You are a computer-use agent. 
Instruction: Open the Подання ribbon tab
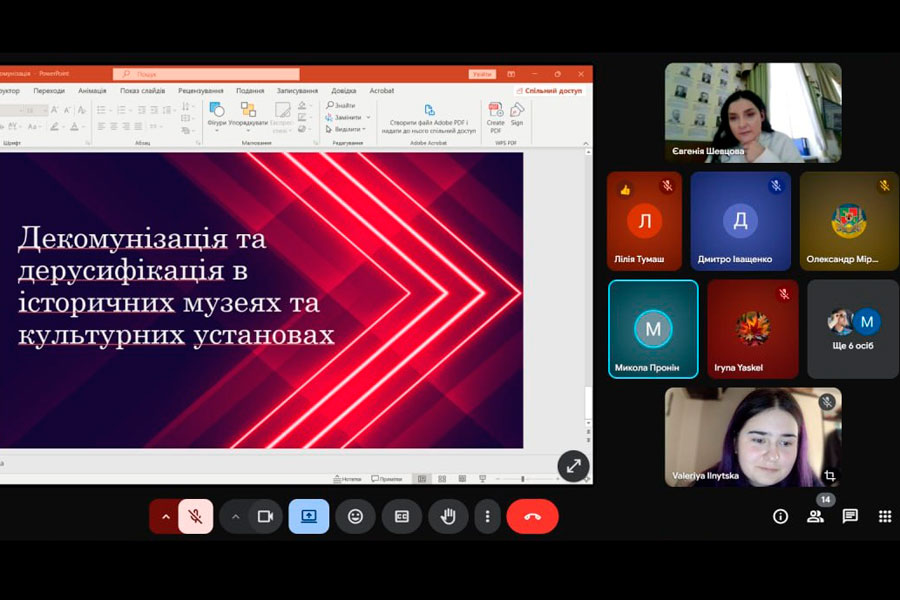pos(250,91)
